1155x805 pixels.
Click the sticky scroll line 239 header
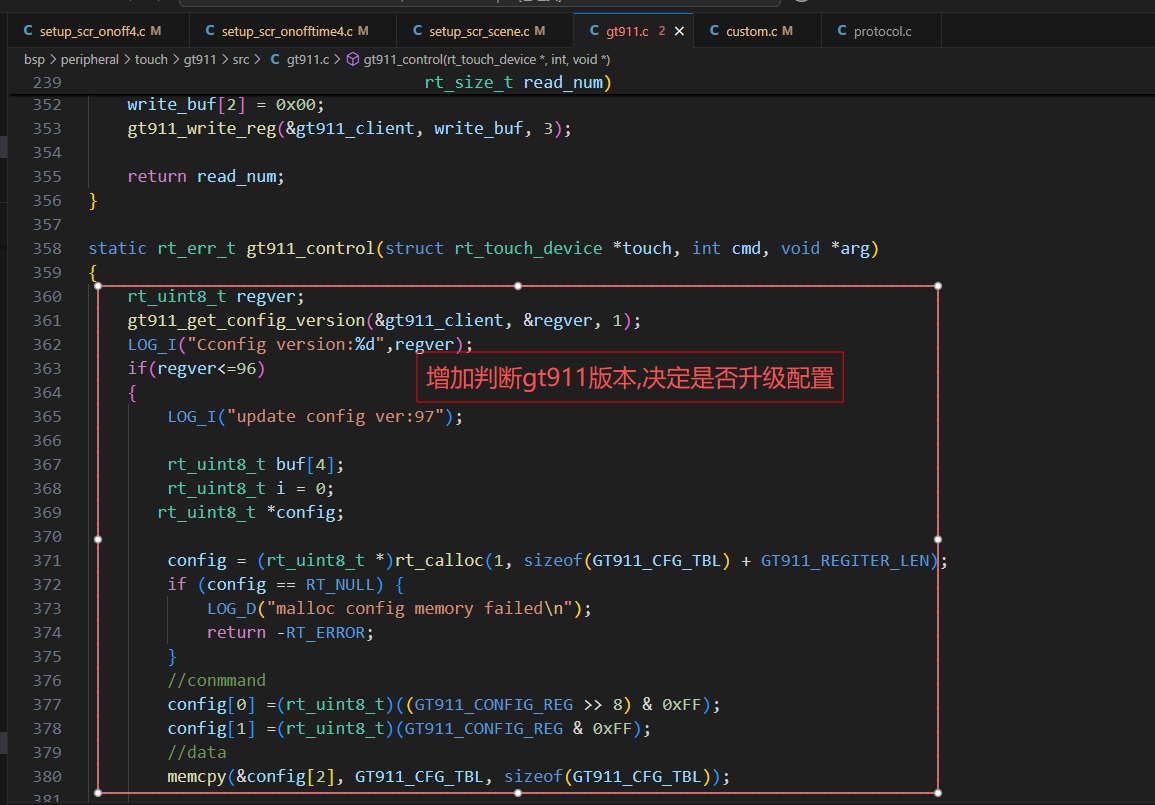517,82
